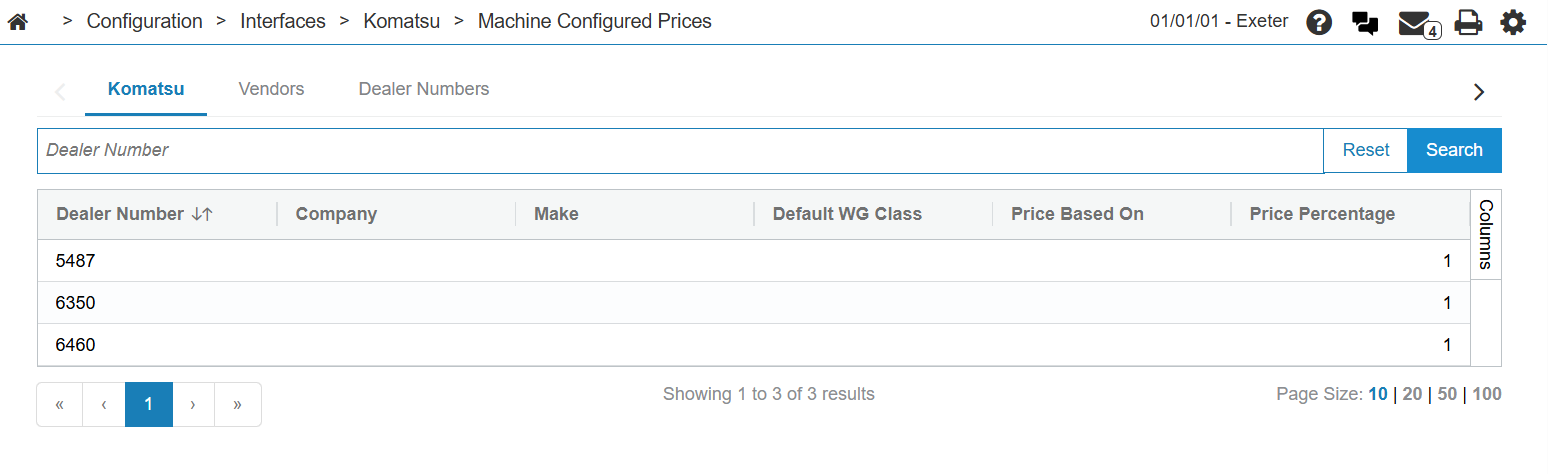Switch to the Dealer Numbers tab
The image size is (1548, 474).
click(424, 89)
